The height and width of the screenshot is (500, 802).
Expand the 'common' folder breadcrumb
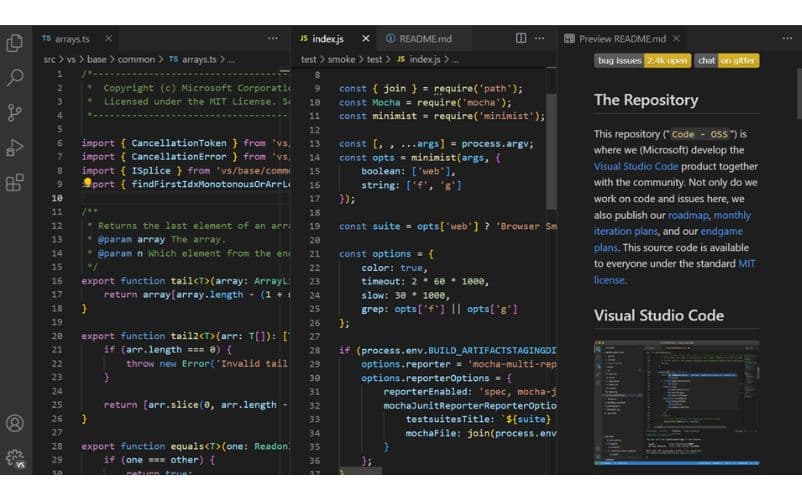(137, 59)
